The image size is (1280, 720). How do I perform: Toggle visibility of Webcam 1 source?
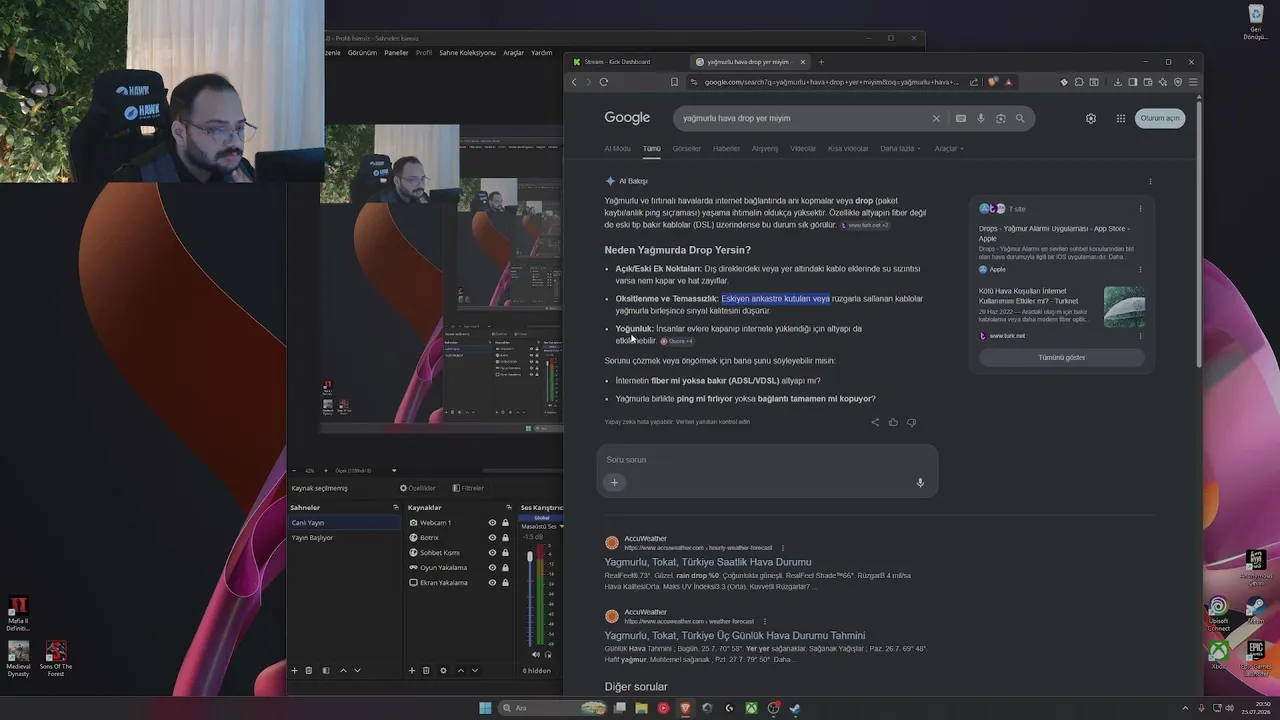click(492, 523)
